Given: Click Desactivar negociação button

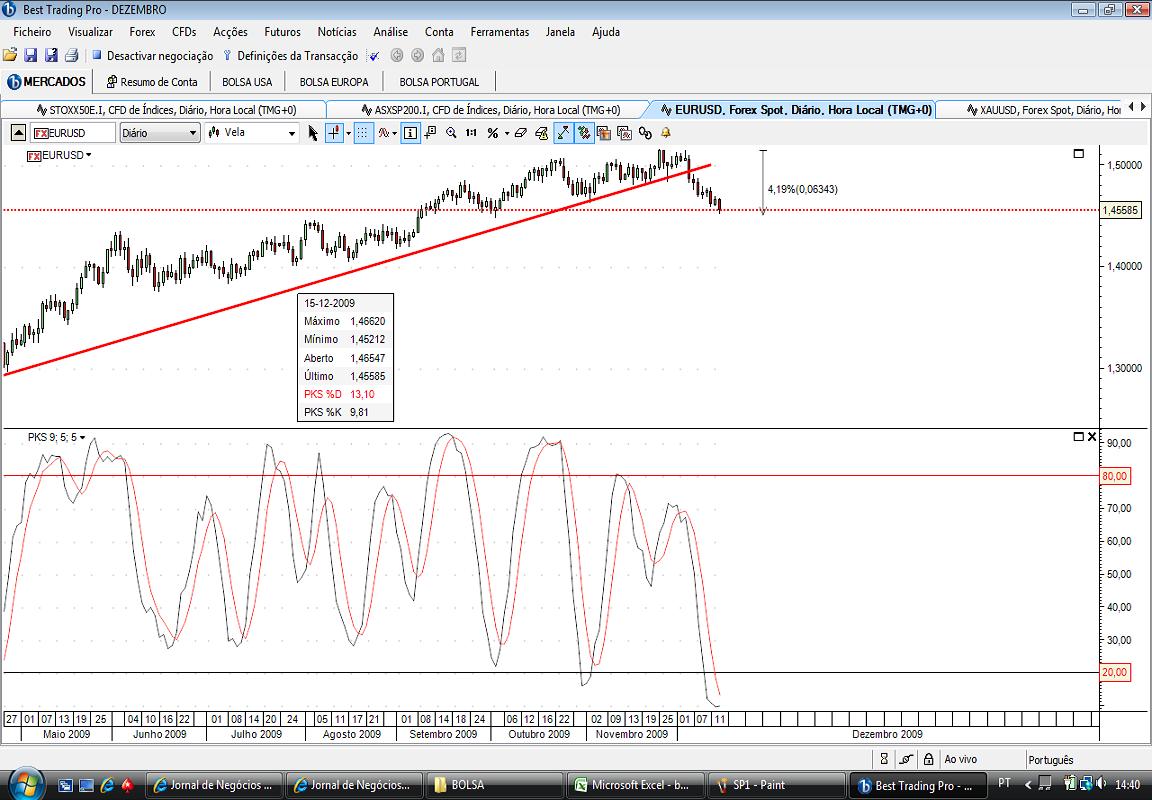Looking at the screenshot, I should pos(152,56).
